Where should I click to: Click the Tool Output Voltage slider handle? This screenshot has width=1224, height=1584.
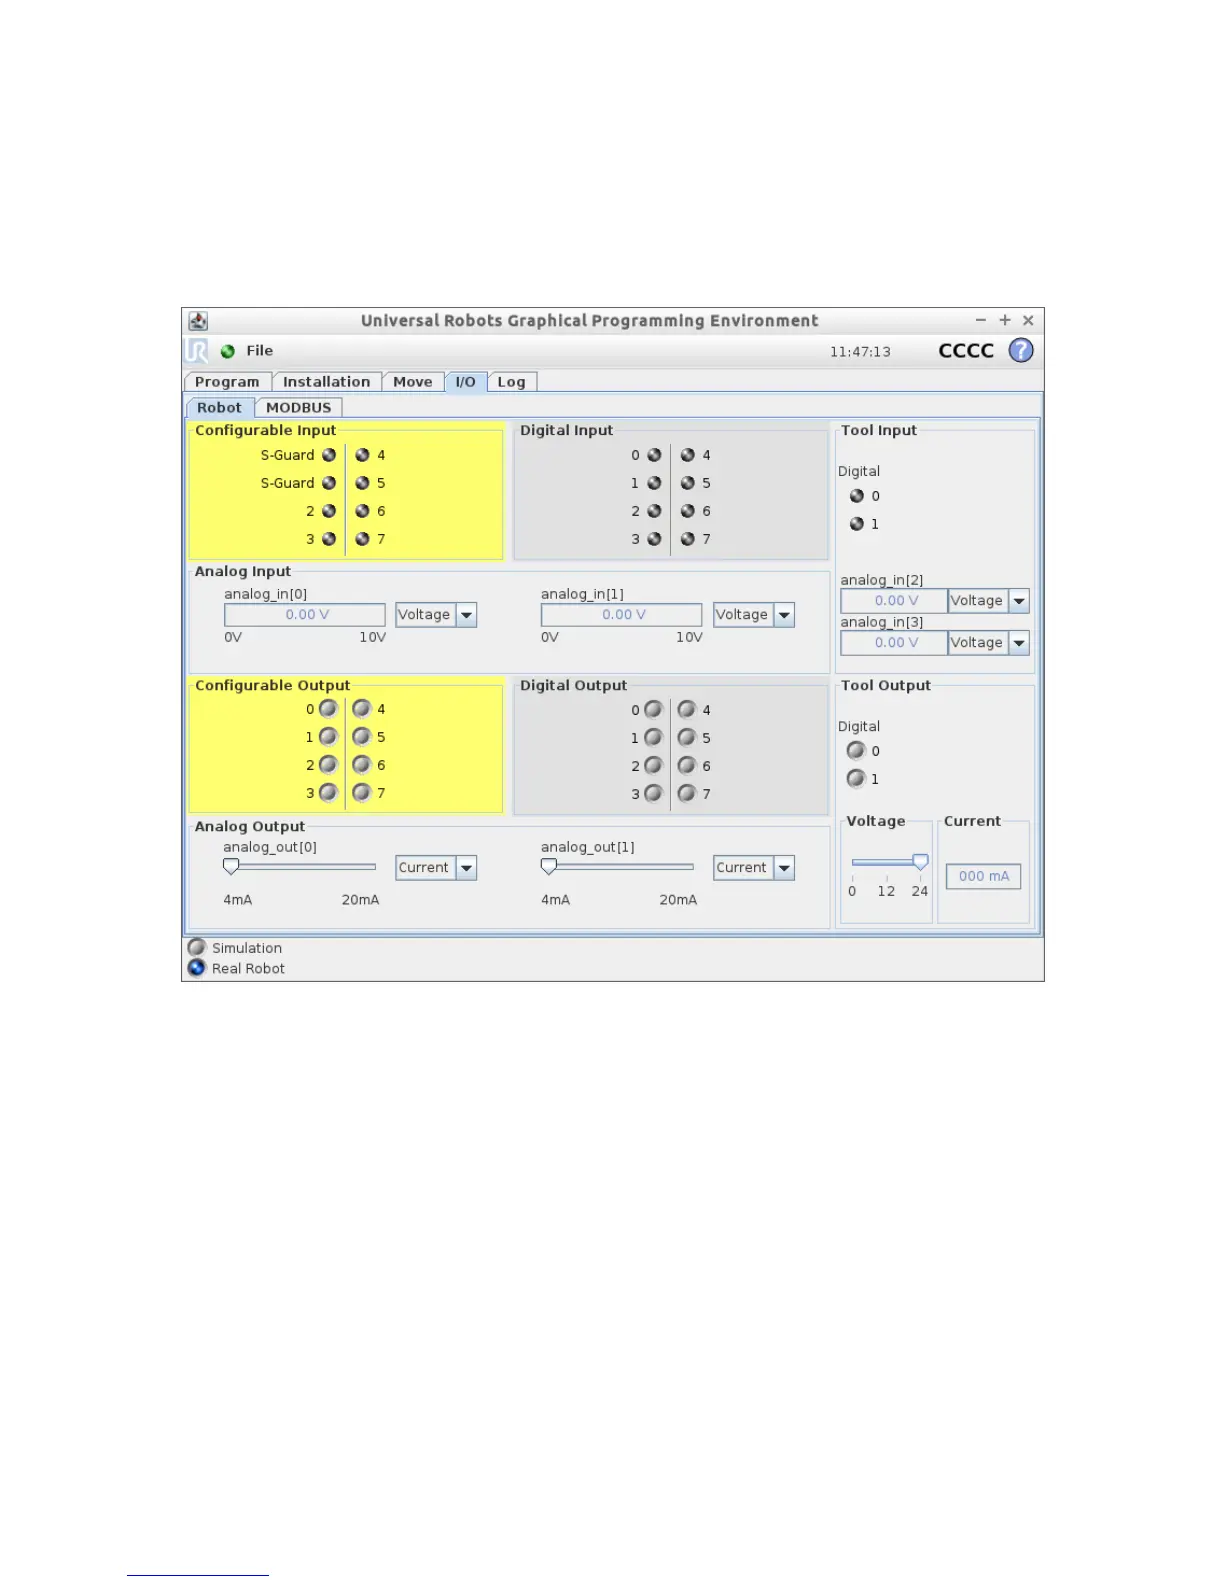(x=921, y=862)
